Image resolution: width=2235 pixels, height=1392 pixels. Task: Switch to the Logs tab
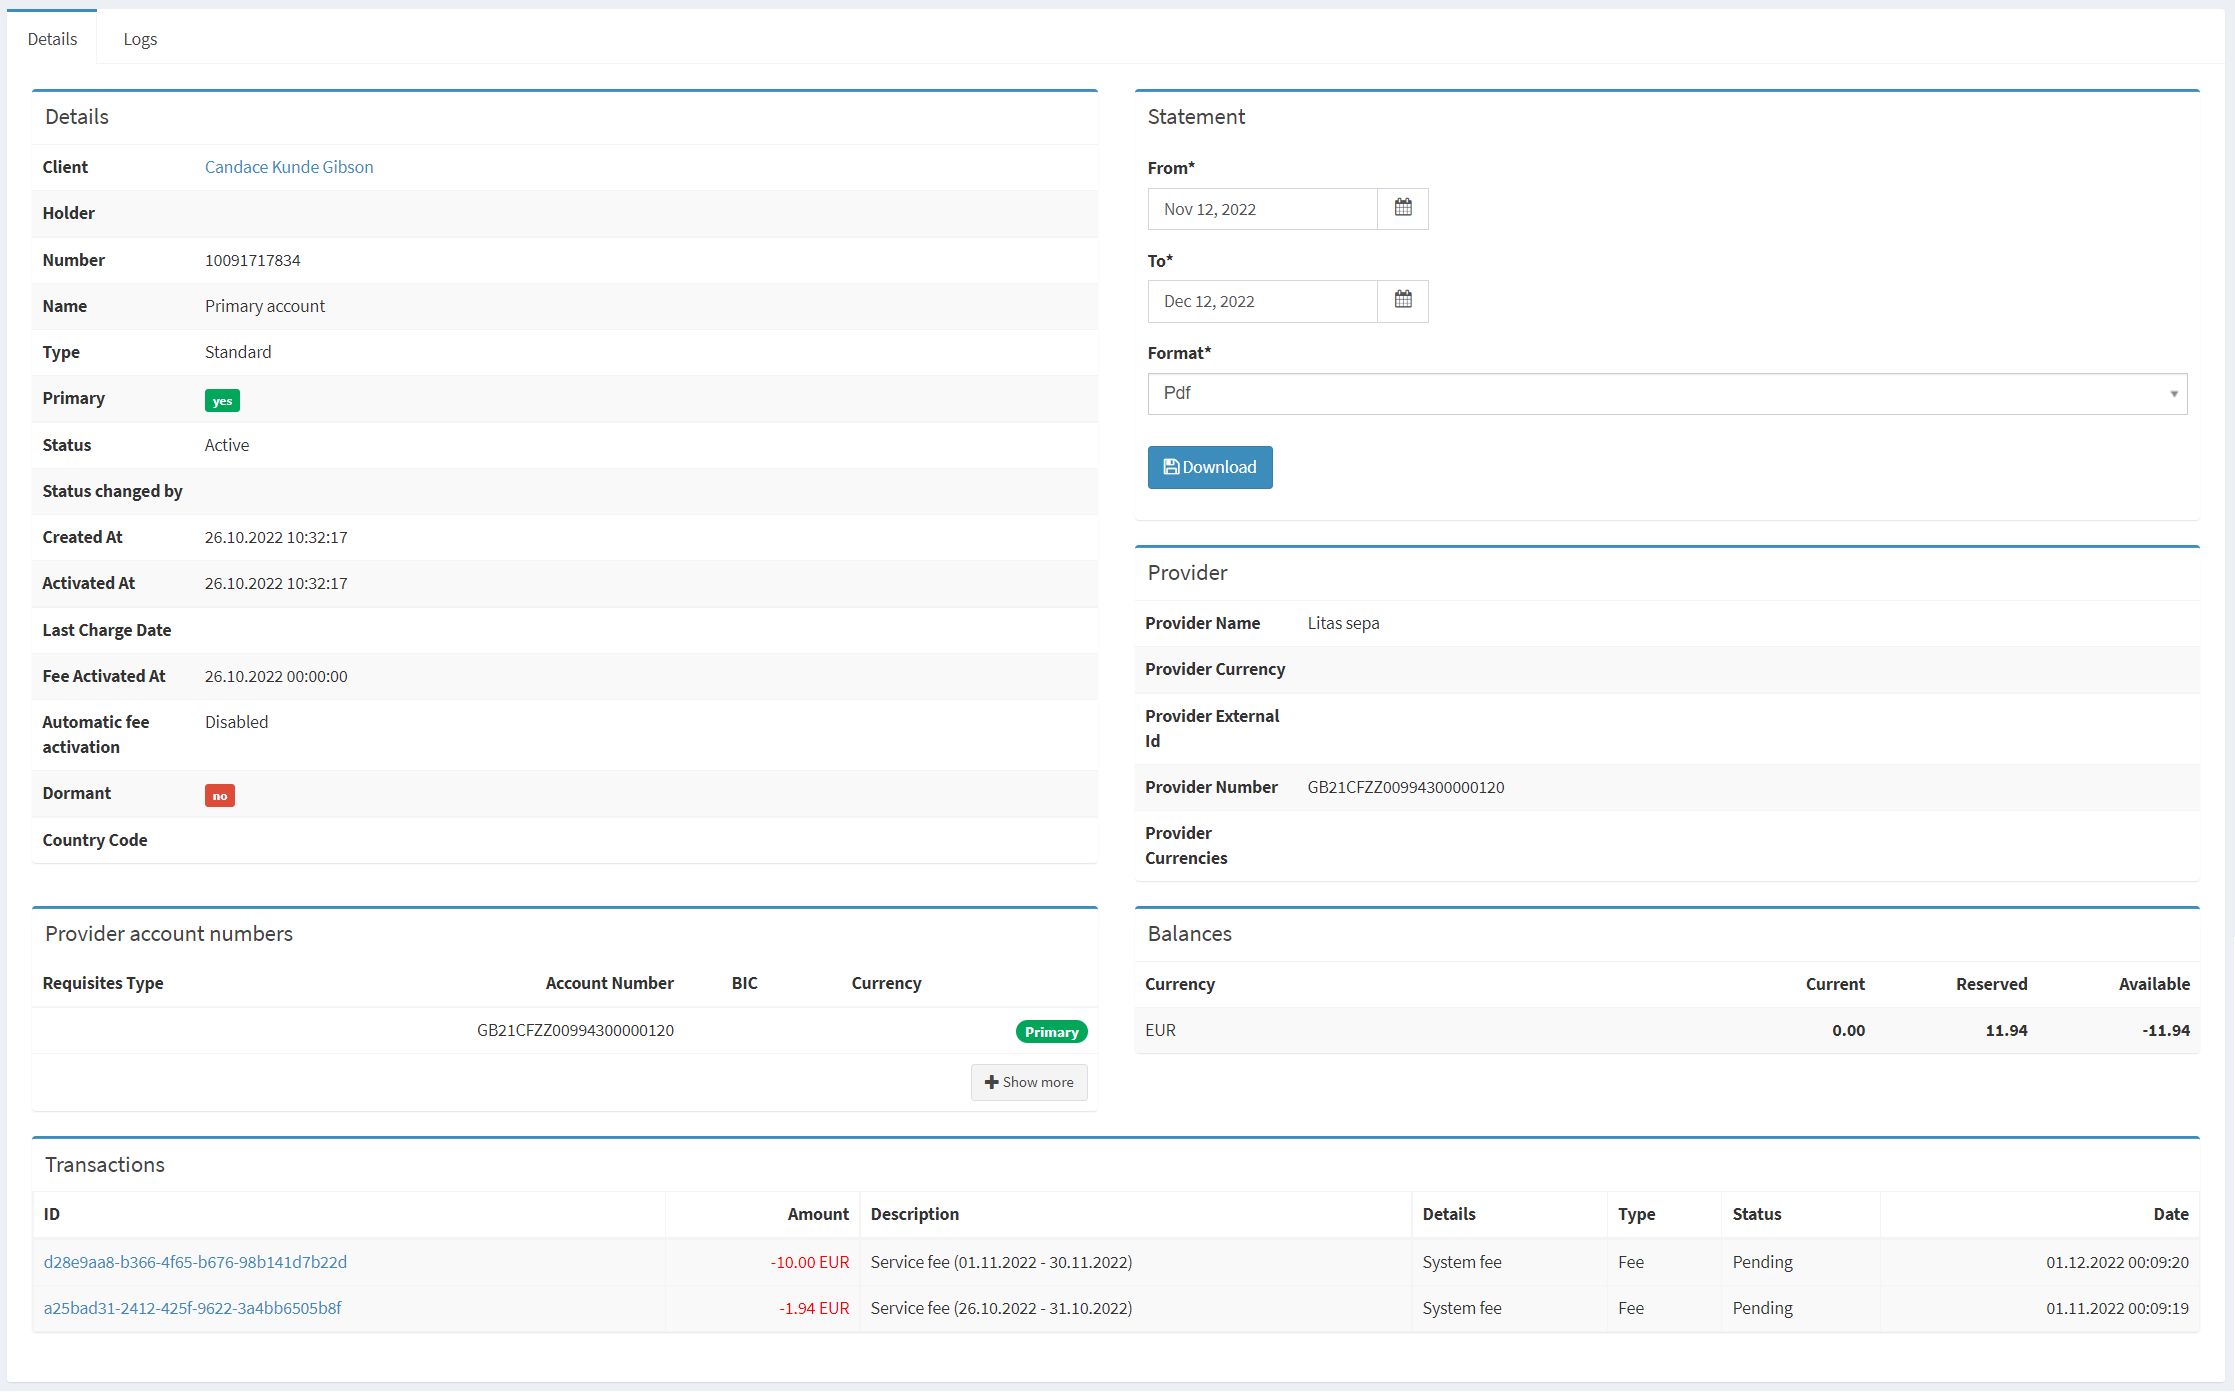pyautogui.click(x=140, y=39)
